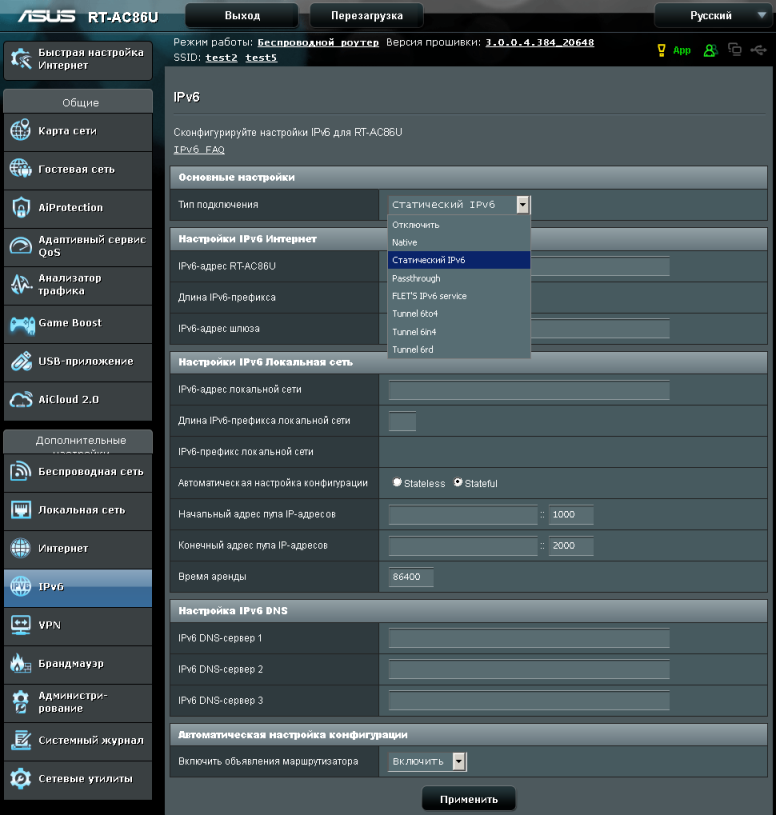
Task: Click pool end suffix field 2000
Action: [571, 546]
